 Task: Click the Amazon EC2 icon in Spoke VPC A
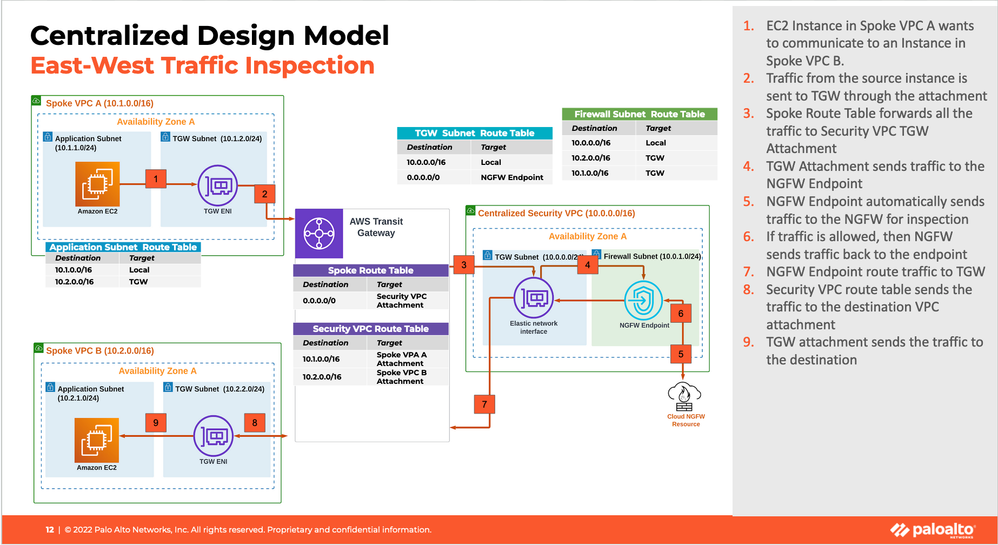coord(97,184)
